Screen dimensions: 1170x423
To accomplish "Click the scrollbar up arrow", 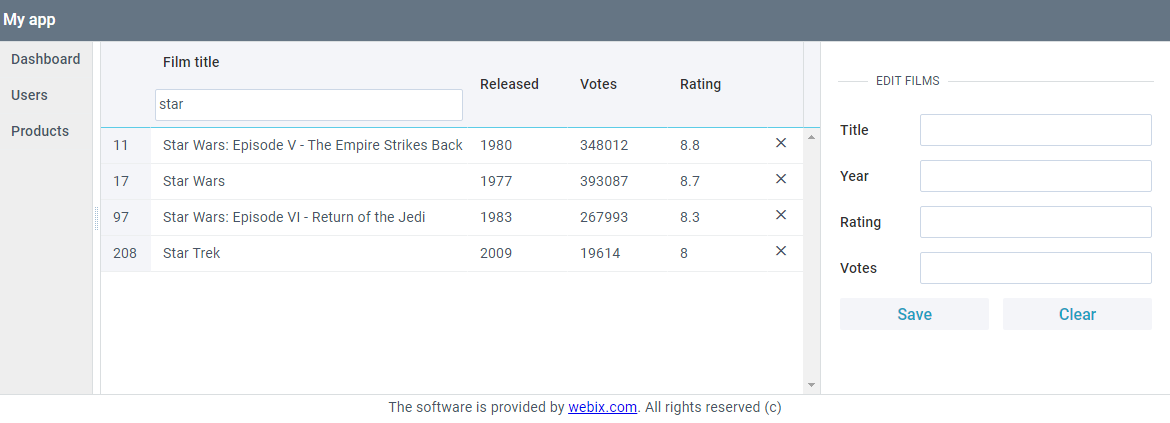I will tap(812, 137).
